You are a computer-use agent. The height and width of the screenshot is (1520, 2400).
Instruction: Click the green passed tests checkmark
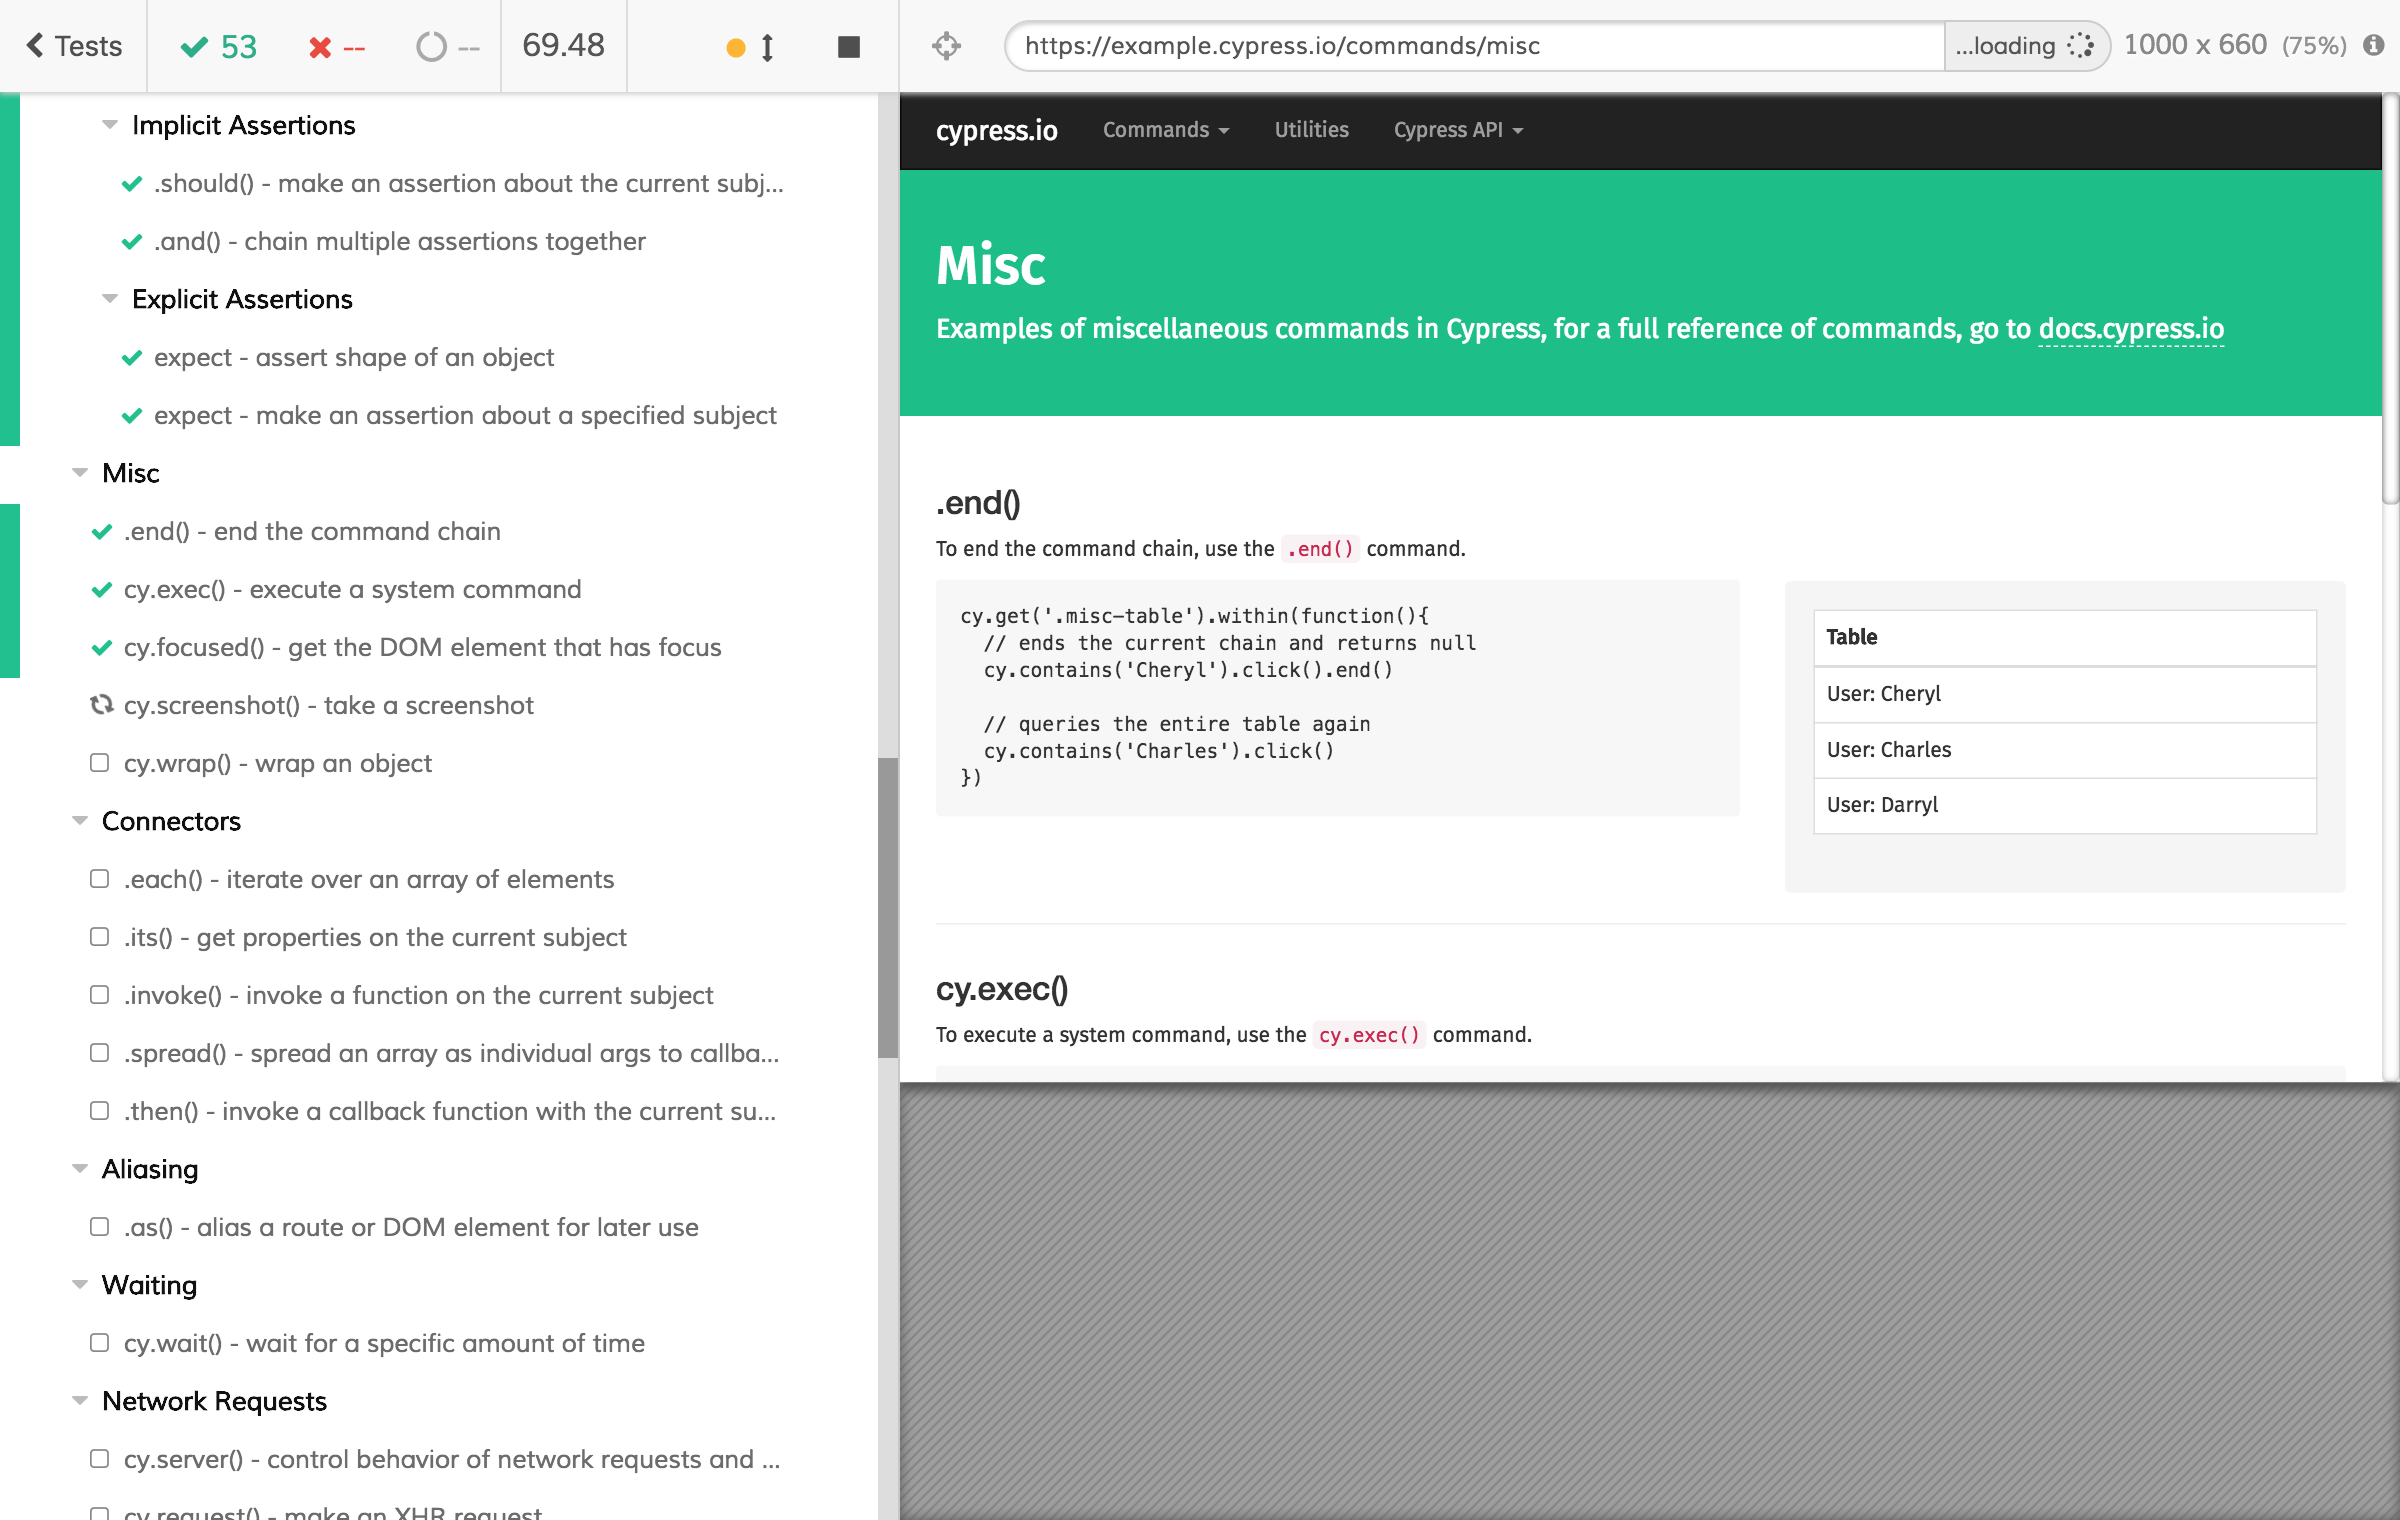[x=194, y=47]
